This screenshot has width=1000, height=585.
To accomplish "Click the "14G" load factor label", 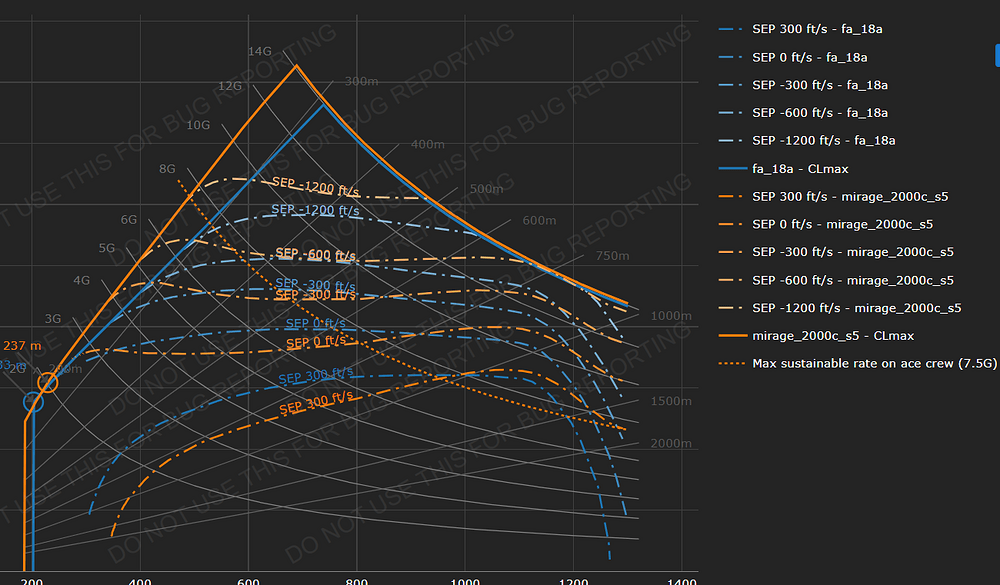I will click(x=260, y=51).
